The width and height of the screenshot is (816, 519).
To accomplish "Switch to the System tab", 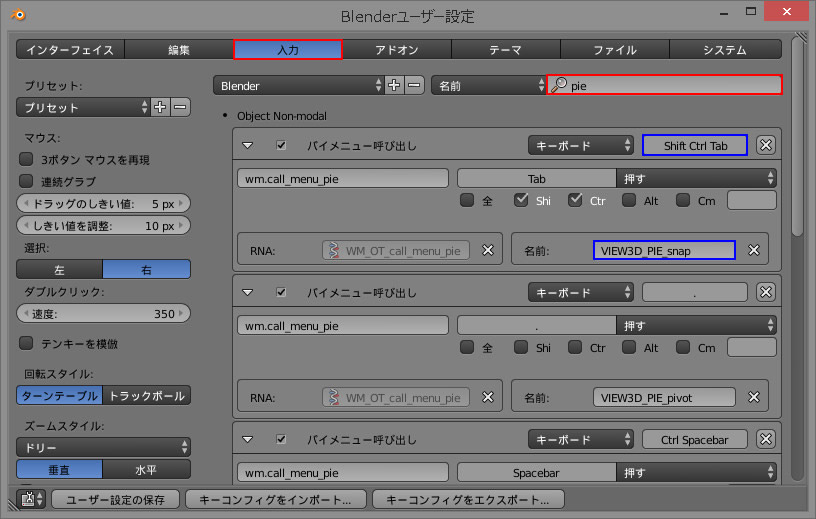I will (725, 49).
